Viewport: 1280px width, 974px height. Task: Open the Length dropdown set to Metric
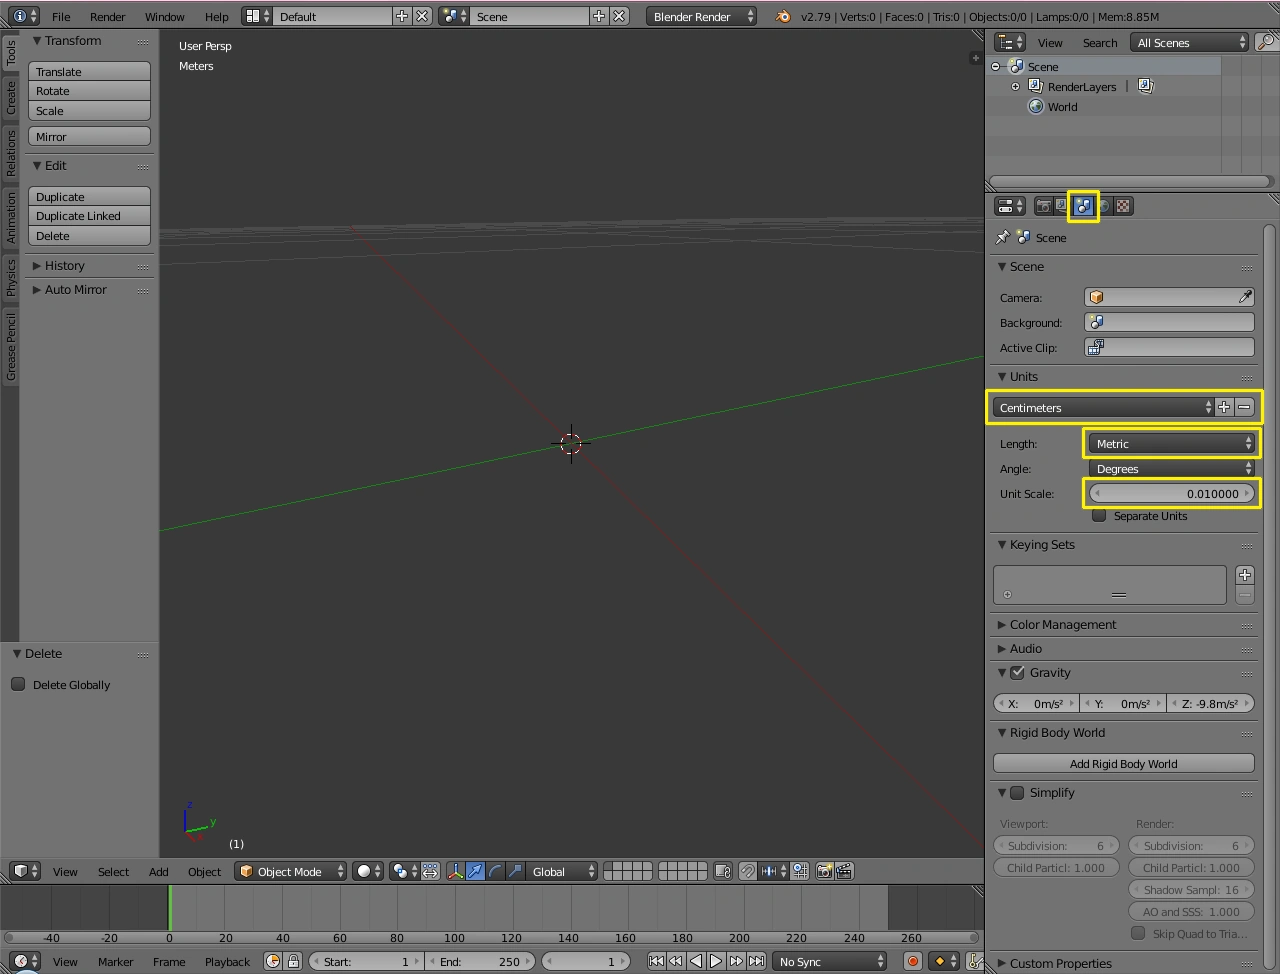click(x=1171, y=443)
